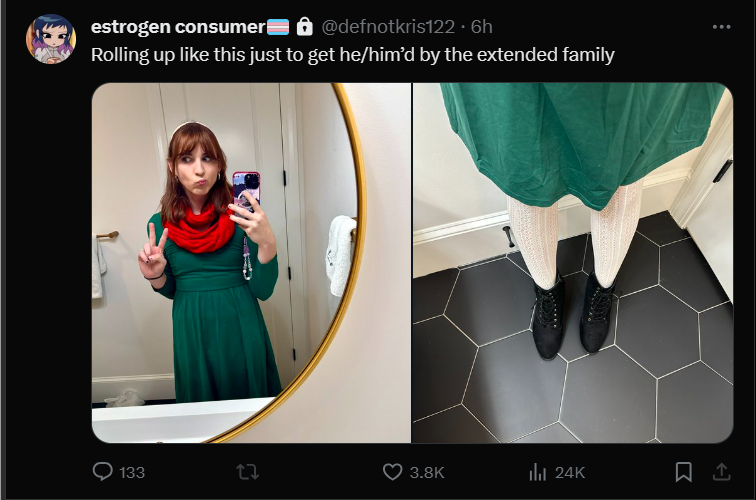The image size is (756, 500).
Task: Like the post with the heart icon
Action: (x=392, y=472)
